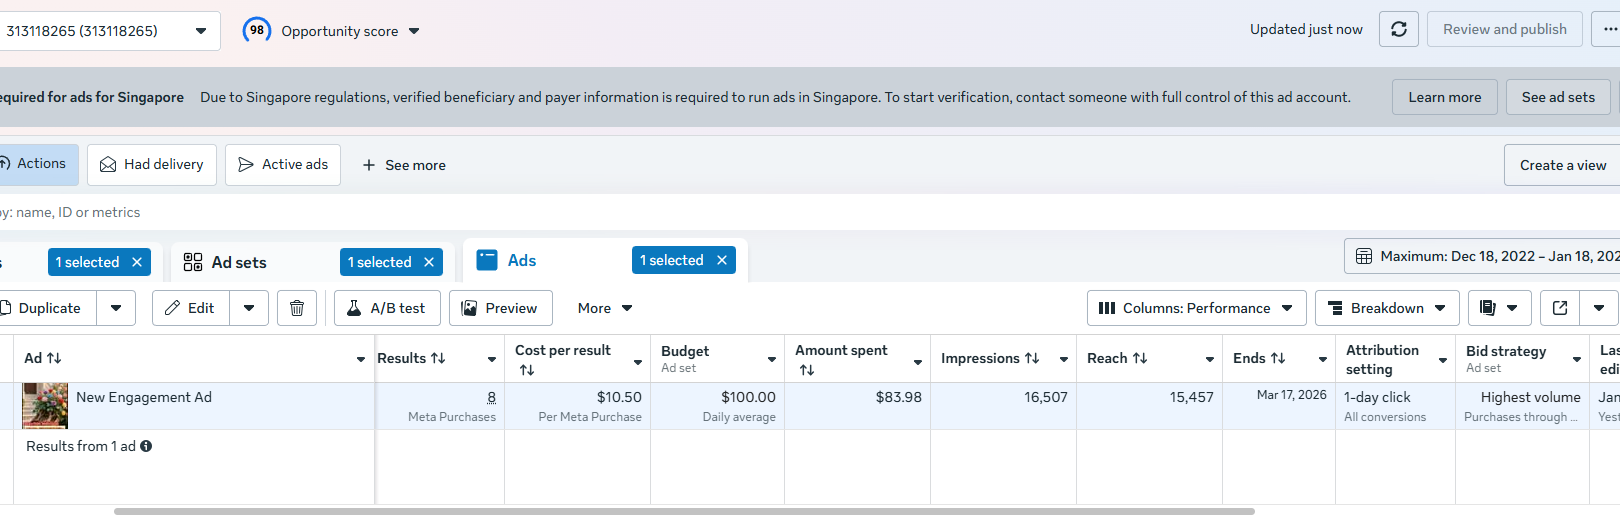Click the Learn more button
Screen dimensions: 1620x526
(1444, 97)
